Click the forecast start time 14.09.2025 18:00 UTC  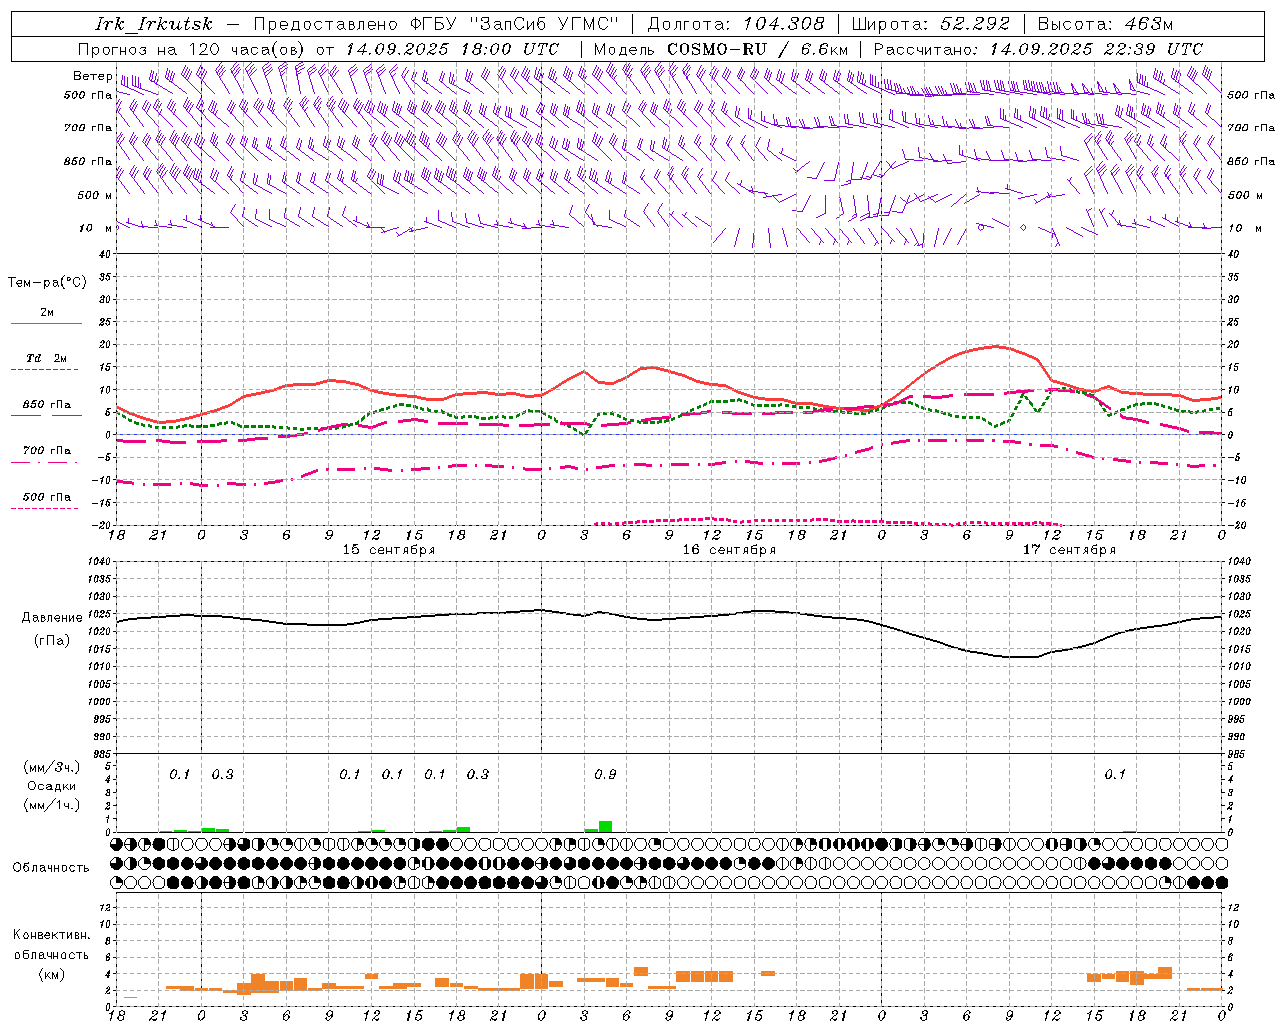click(x=452, y=49)
